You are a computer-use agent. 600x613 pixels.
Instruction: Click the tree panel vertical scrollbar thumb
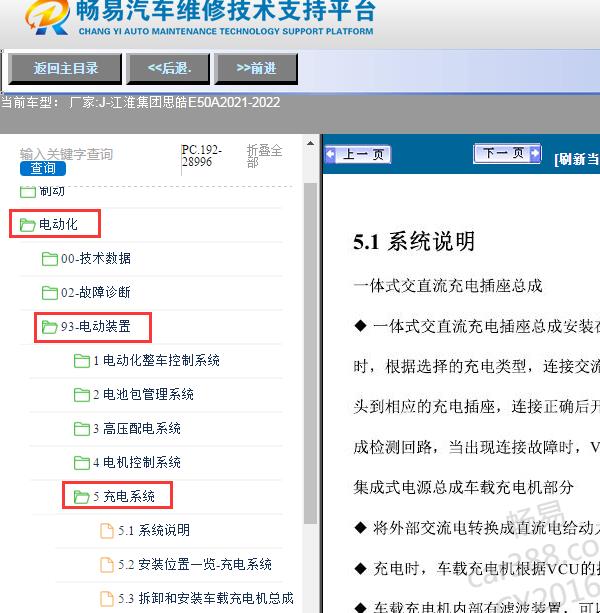pos(311,353)
